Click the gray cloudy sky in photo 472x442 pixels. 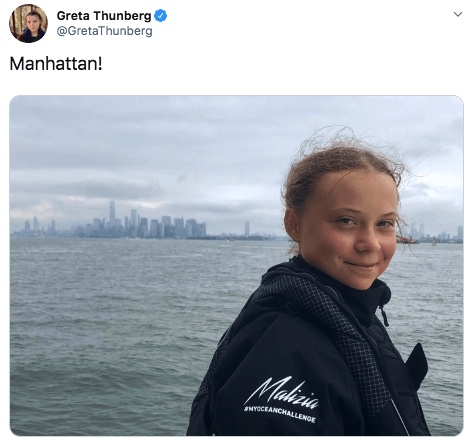(150, 150)
